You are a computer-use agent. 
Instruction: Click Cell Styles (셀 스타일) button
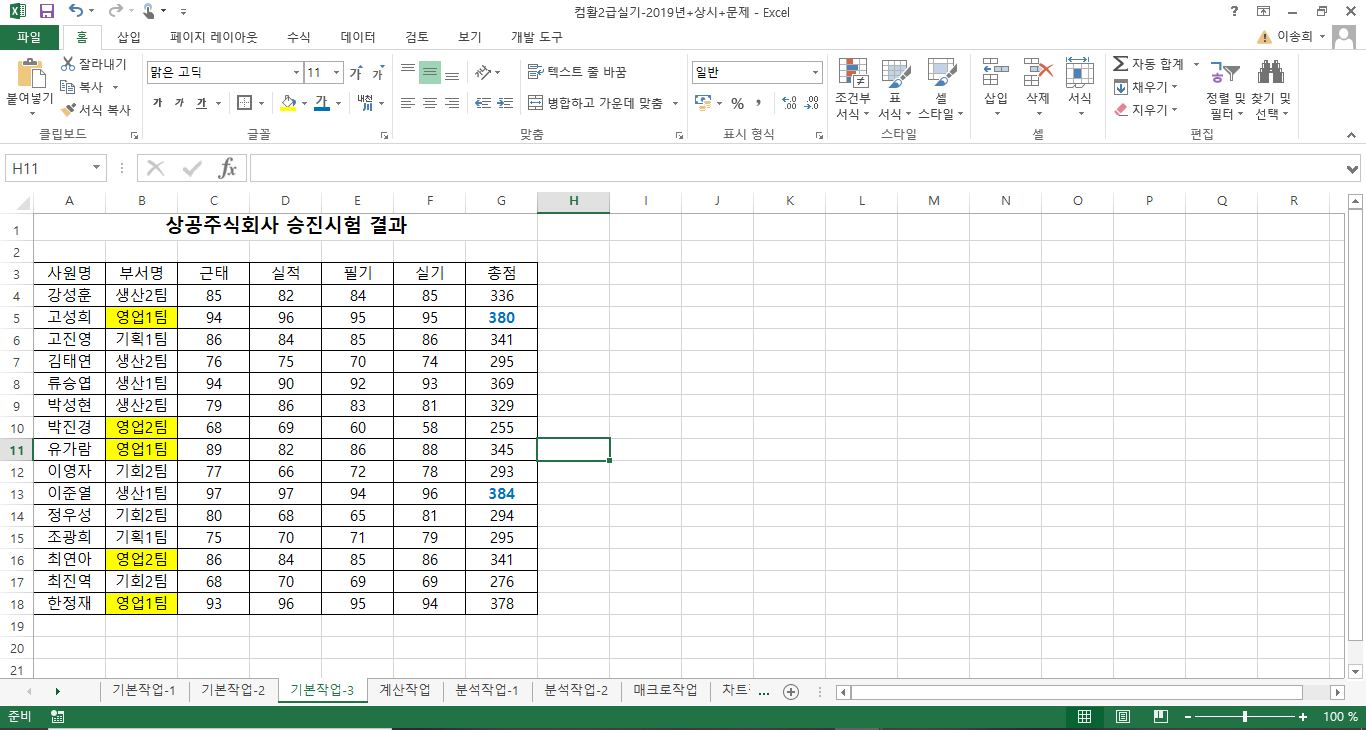(941, 88)
